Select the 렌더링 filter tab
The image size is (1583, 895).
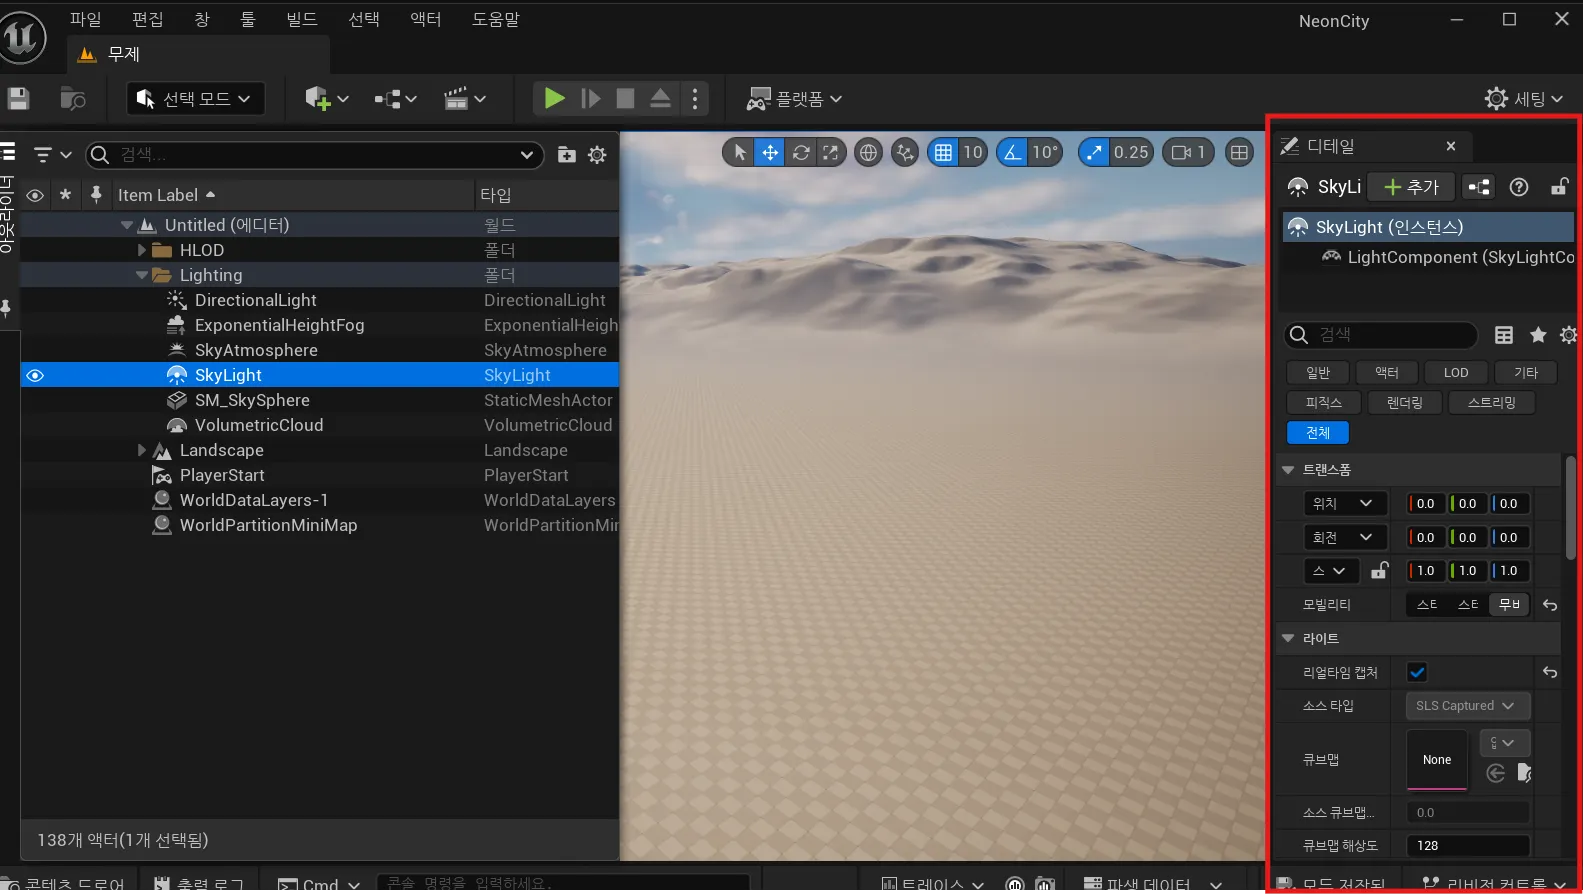(1404, 402)
